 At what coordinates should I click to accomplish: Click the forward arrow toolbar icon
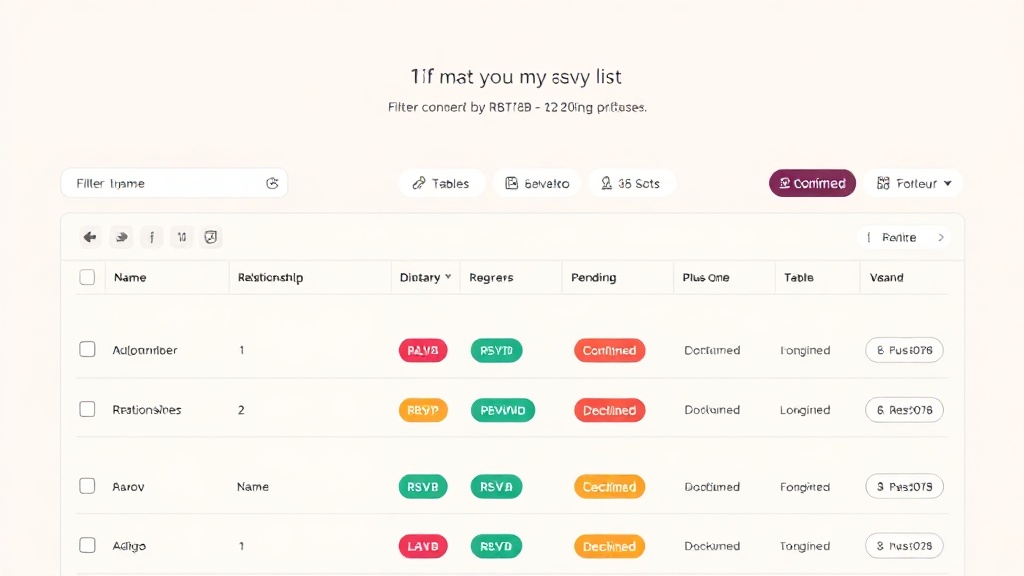click(x=121, y=237)
